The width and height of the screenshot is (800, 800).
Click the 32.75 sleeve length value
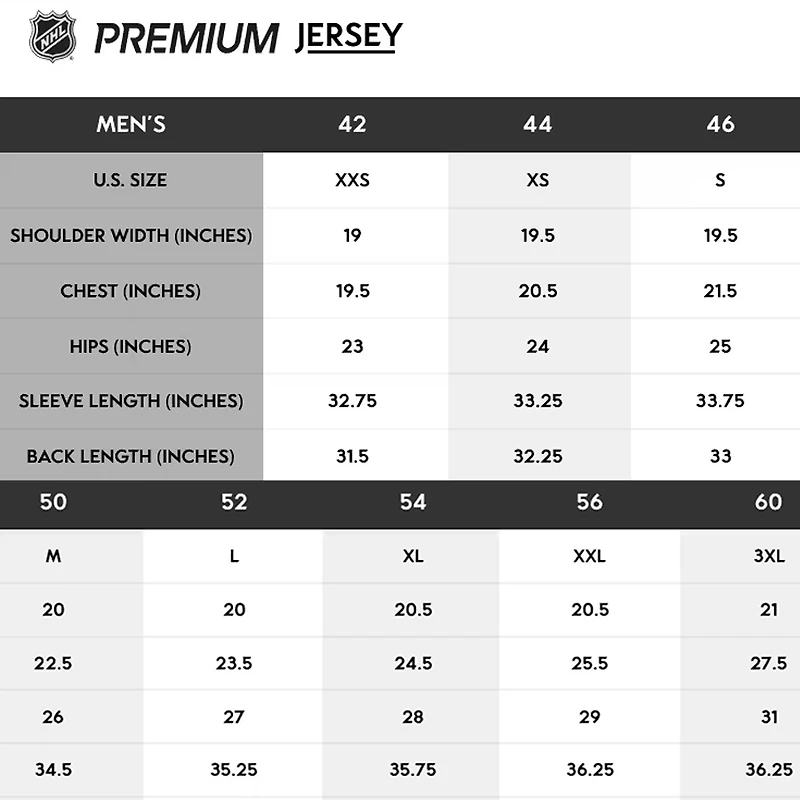[x=352, y=401]
